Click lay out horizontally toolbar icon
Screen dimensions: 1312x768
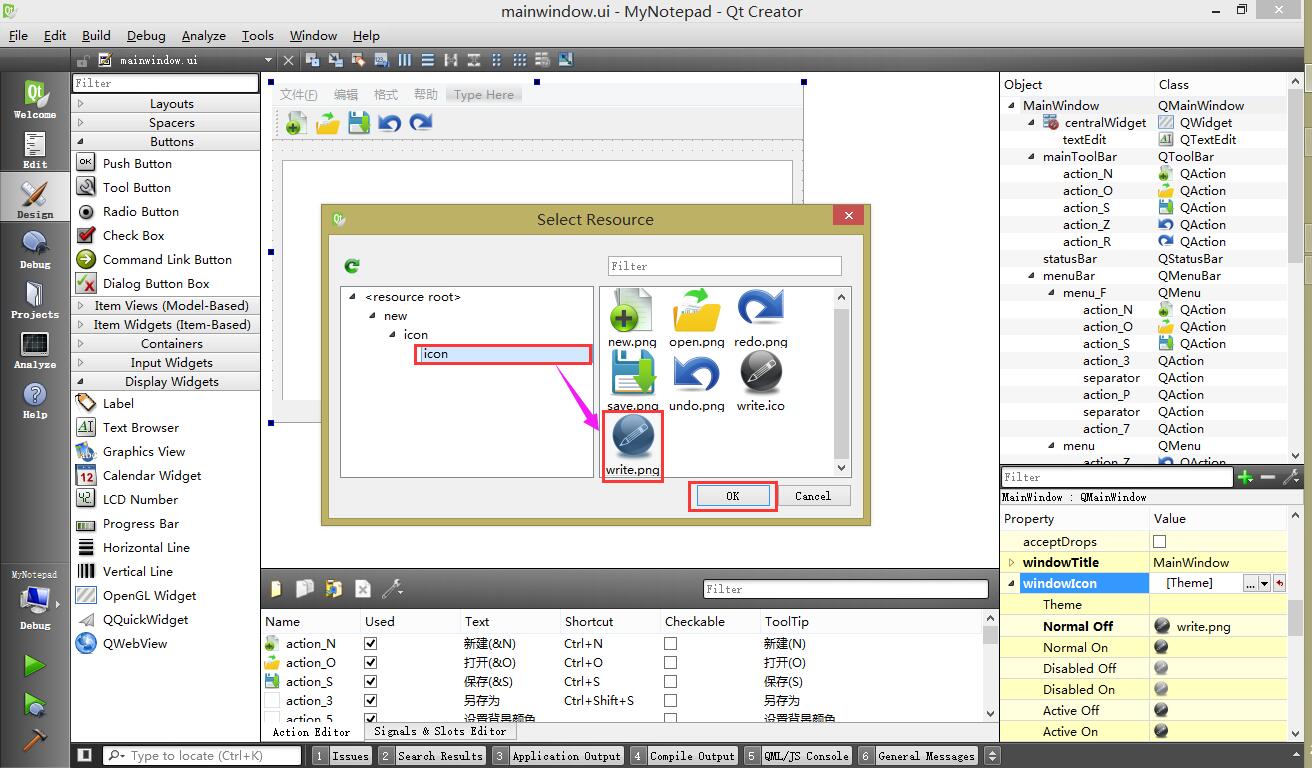405,60
